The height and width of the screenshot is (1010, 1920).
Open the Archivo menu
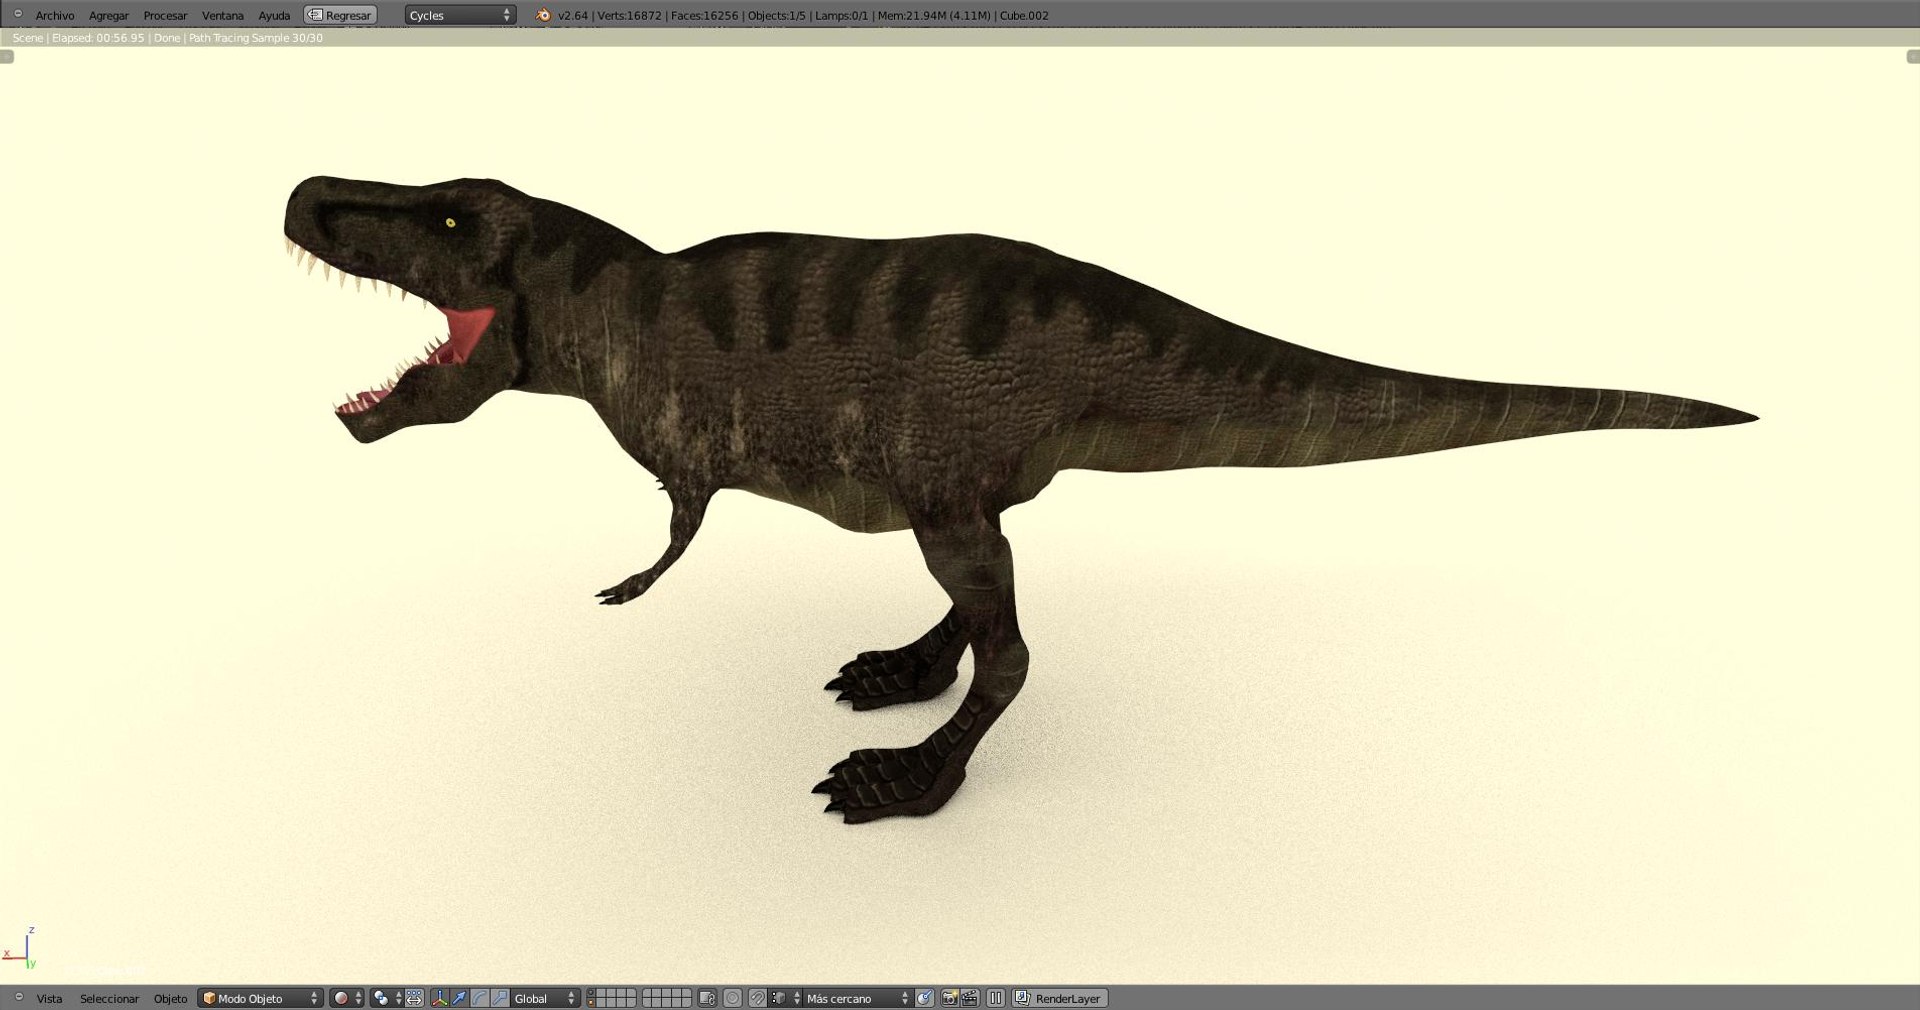tap(55, 15)
